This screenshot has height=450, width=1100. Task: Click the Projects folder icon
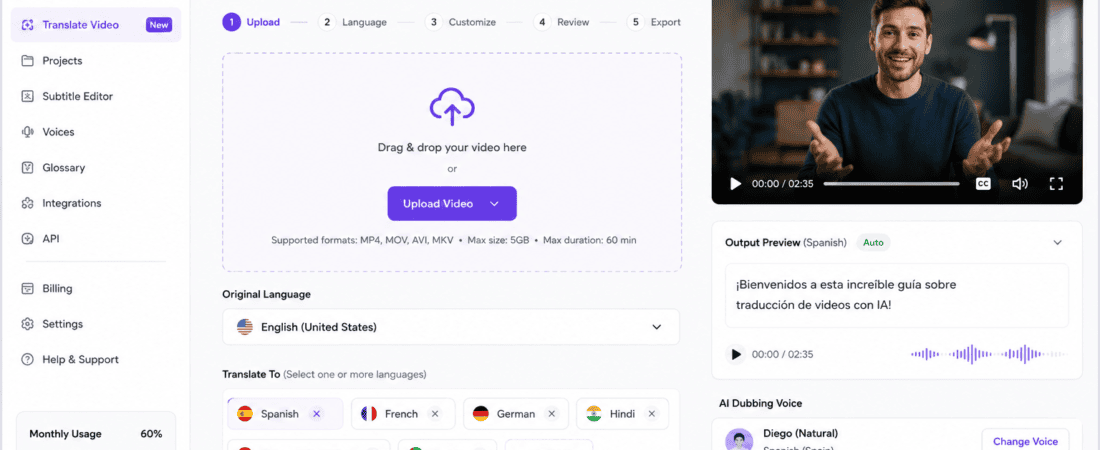[27, 60]
